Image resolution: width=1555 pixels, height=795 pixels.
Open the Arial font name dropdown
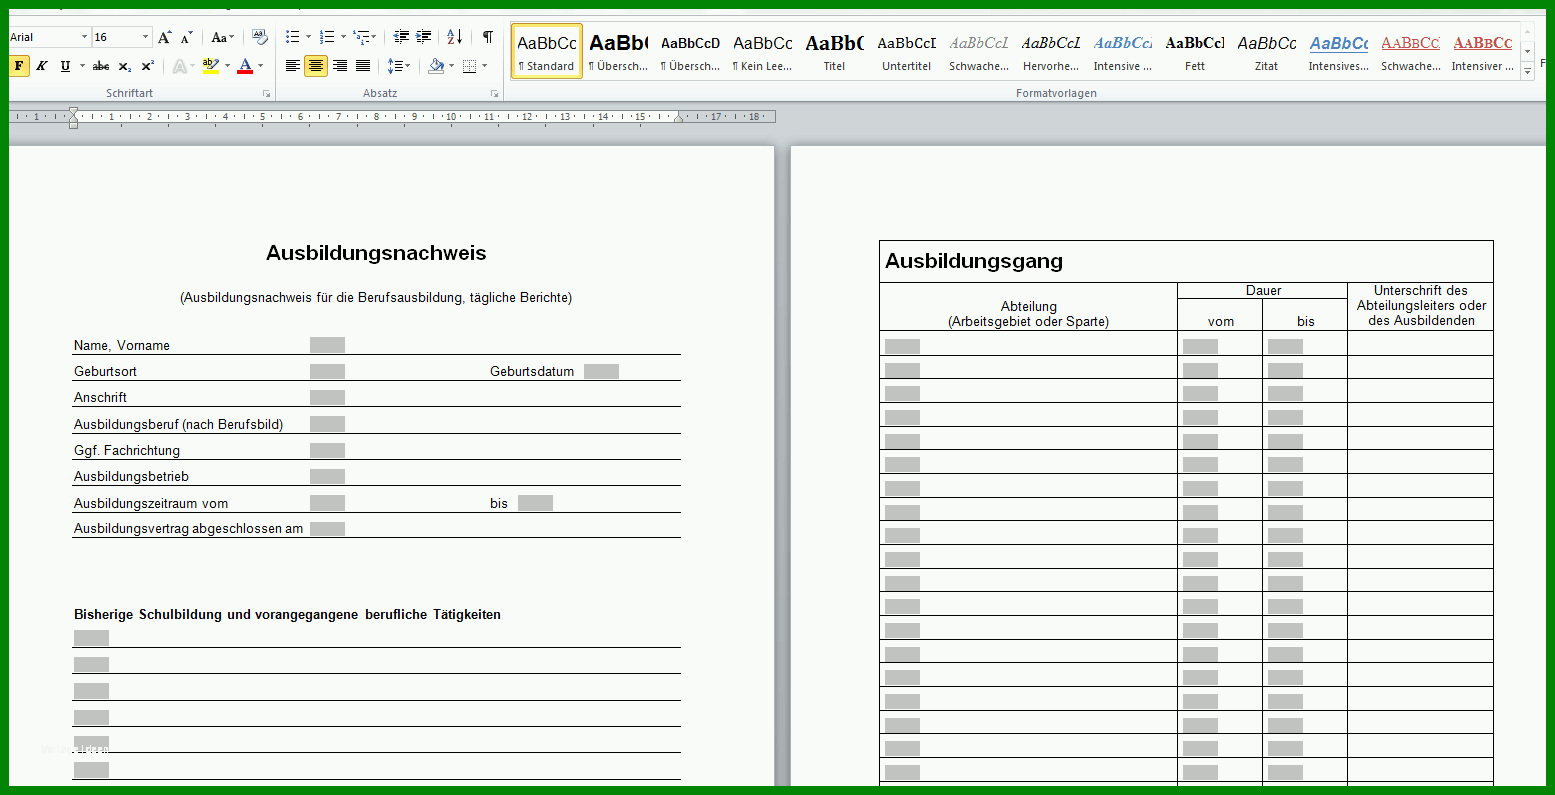click(x=84, y=37)
